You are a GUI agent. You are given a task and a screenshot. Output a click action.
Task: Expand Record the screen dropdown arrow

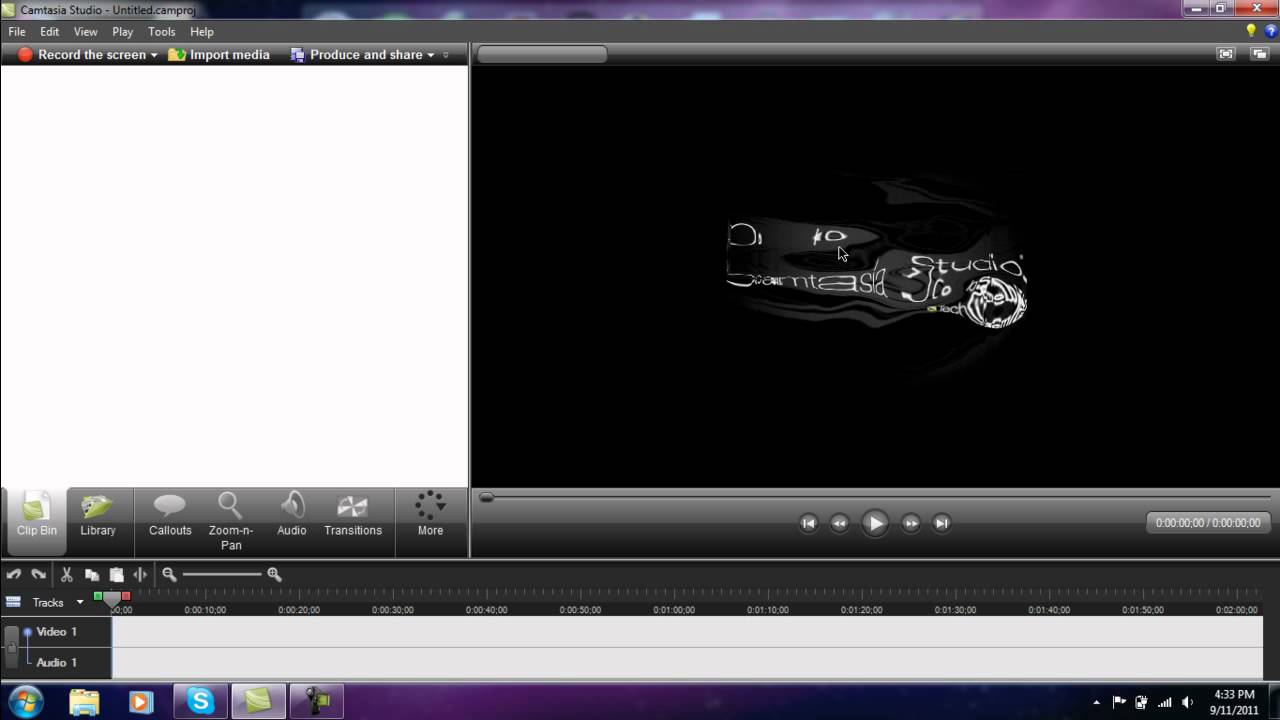coord(154,55)
